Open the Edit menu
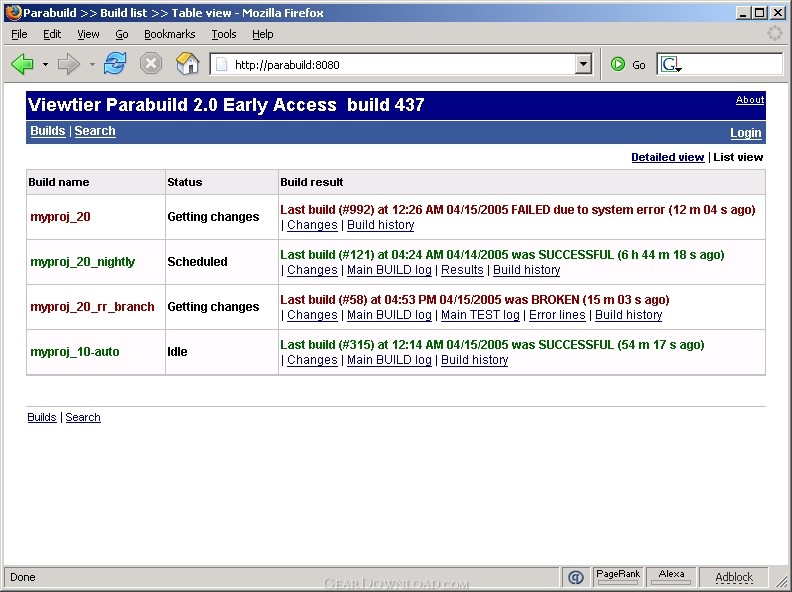Screen dimensions: 792x592 point(52,34)
